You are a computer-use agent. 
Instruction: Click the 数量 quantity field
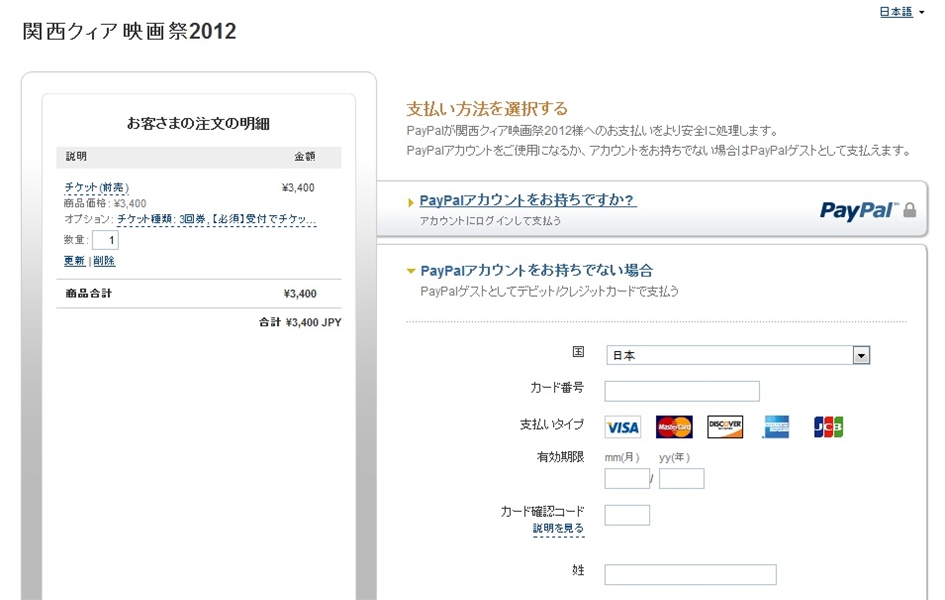tap(105, 240)
